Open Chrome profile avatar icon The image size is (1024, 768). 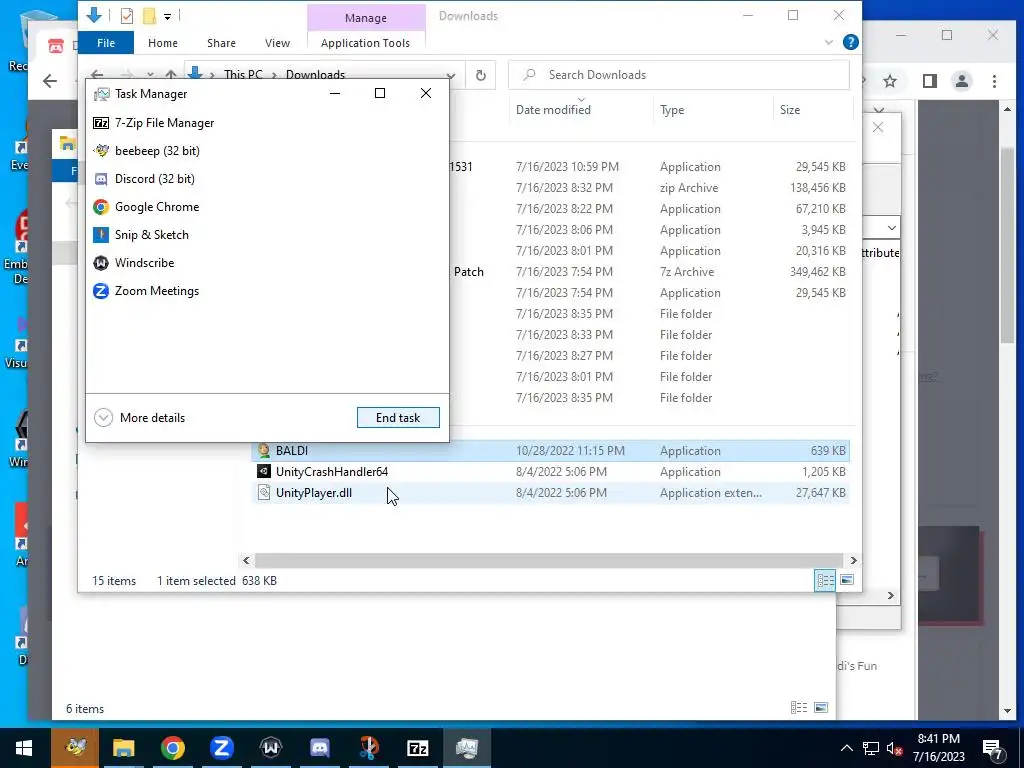click(x=961, y=81)
